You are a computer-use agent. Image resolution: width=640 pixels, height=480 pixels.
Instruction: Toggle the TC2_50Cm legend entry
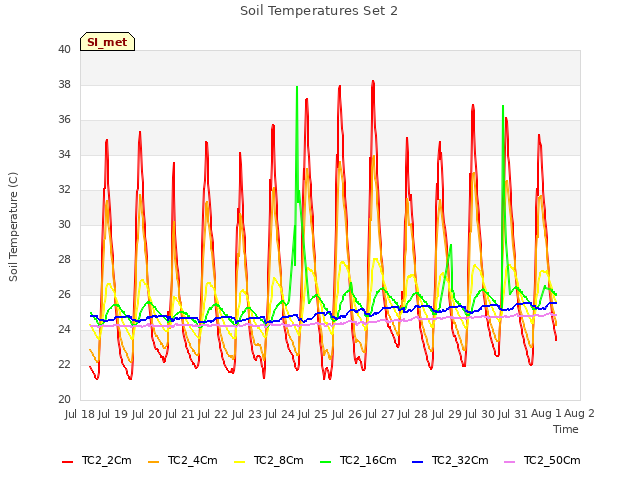point(542,461)
